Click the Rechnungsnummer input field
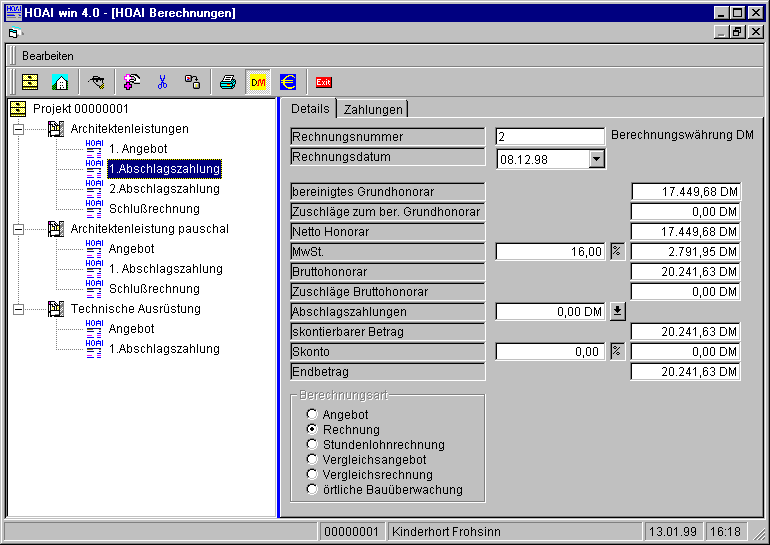Image resolution: width=770 pixels, height=545 pixels. point(549,136)
